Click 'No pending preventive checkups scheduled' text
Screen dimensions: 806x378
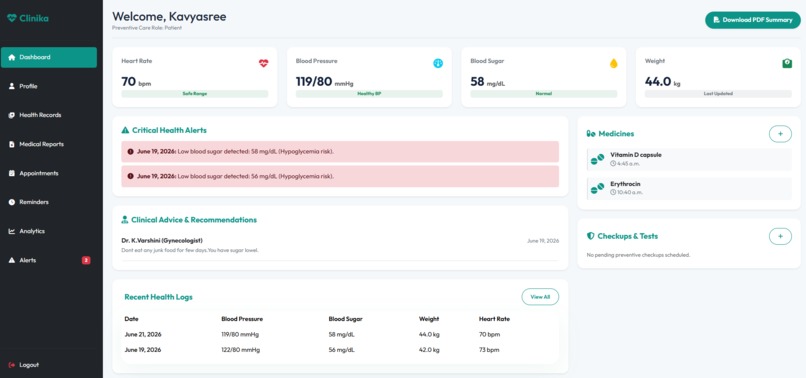click(638, 255)
